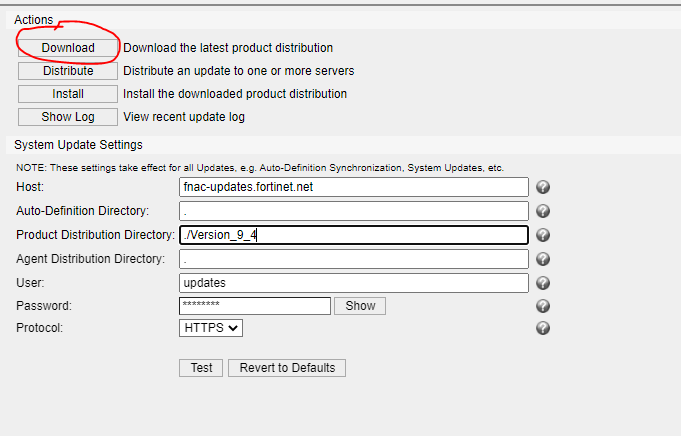Click the 'User:' label

point(30,283)
